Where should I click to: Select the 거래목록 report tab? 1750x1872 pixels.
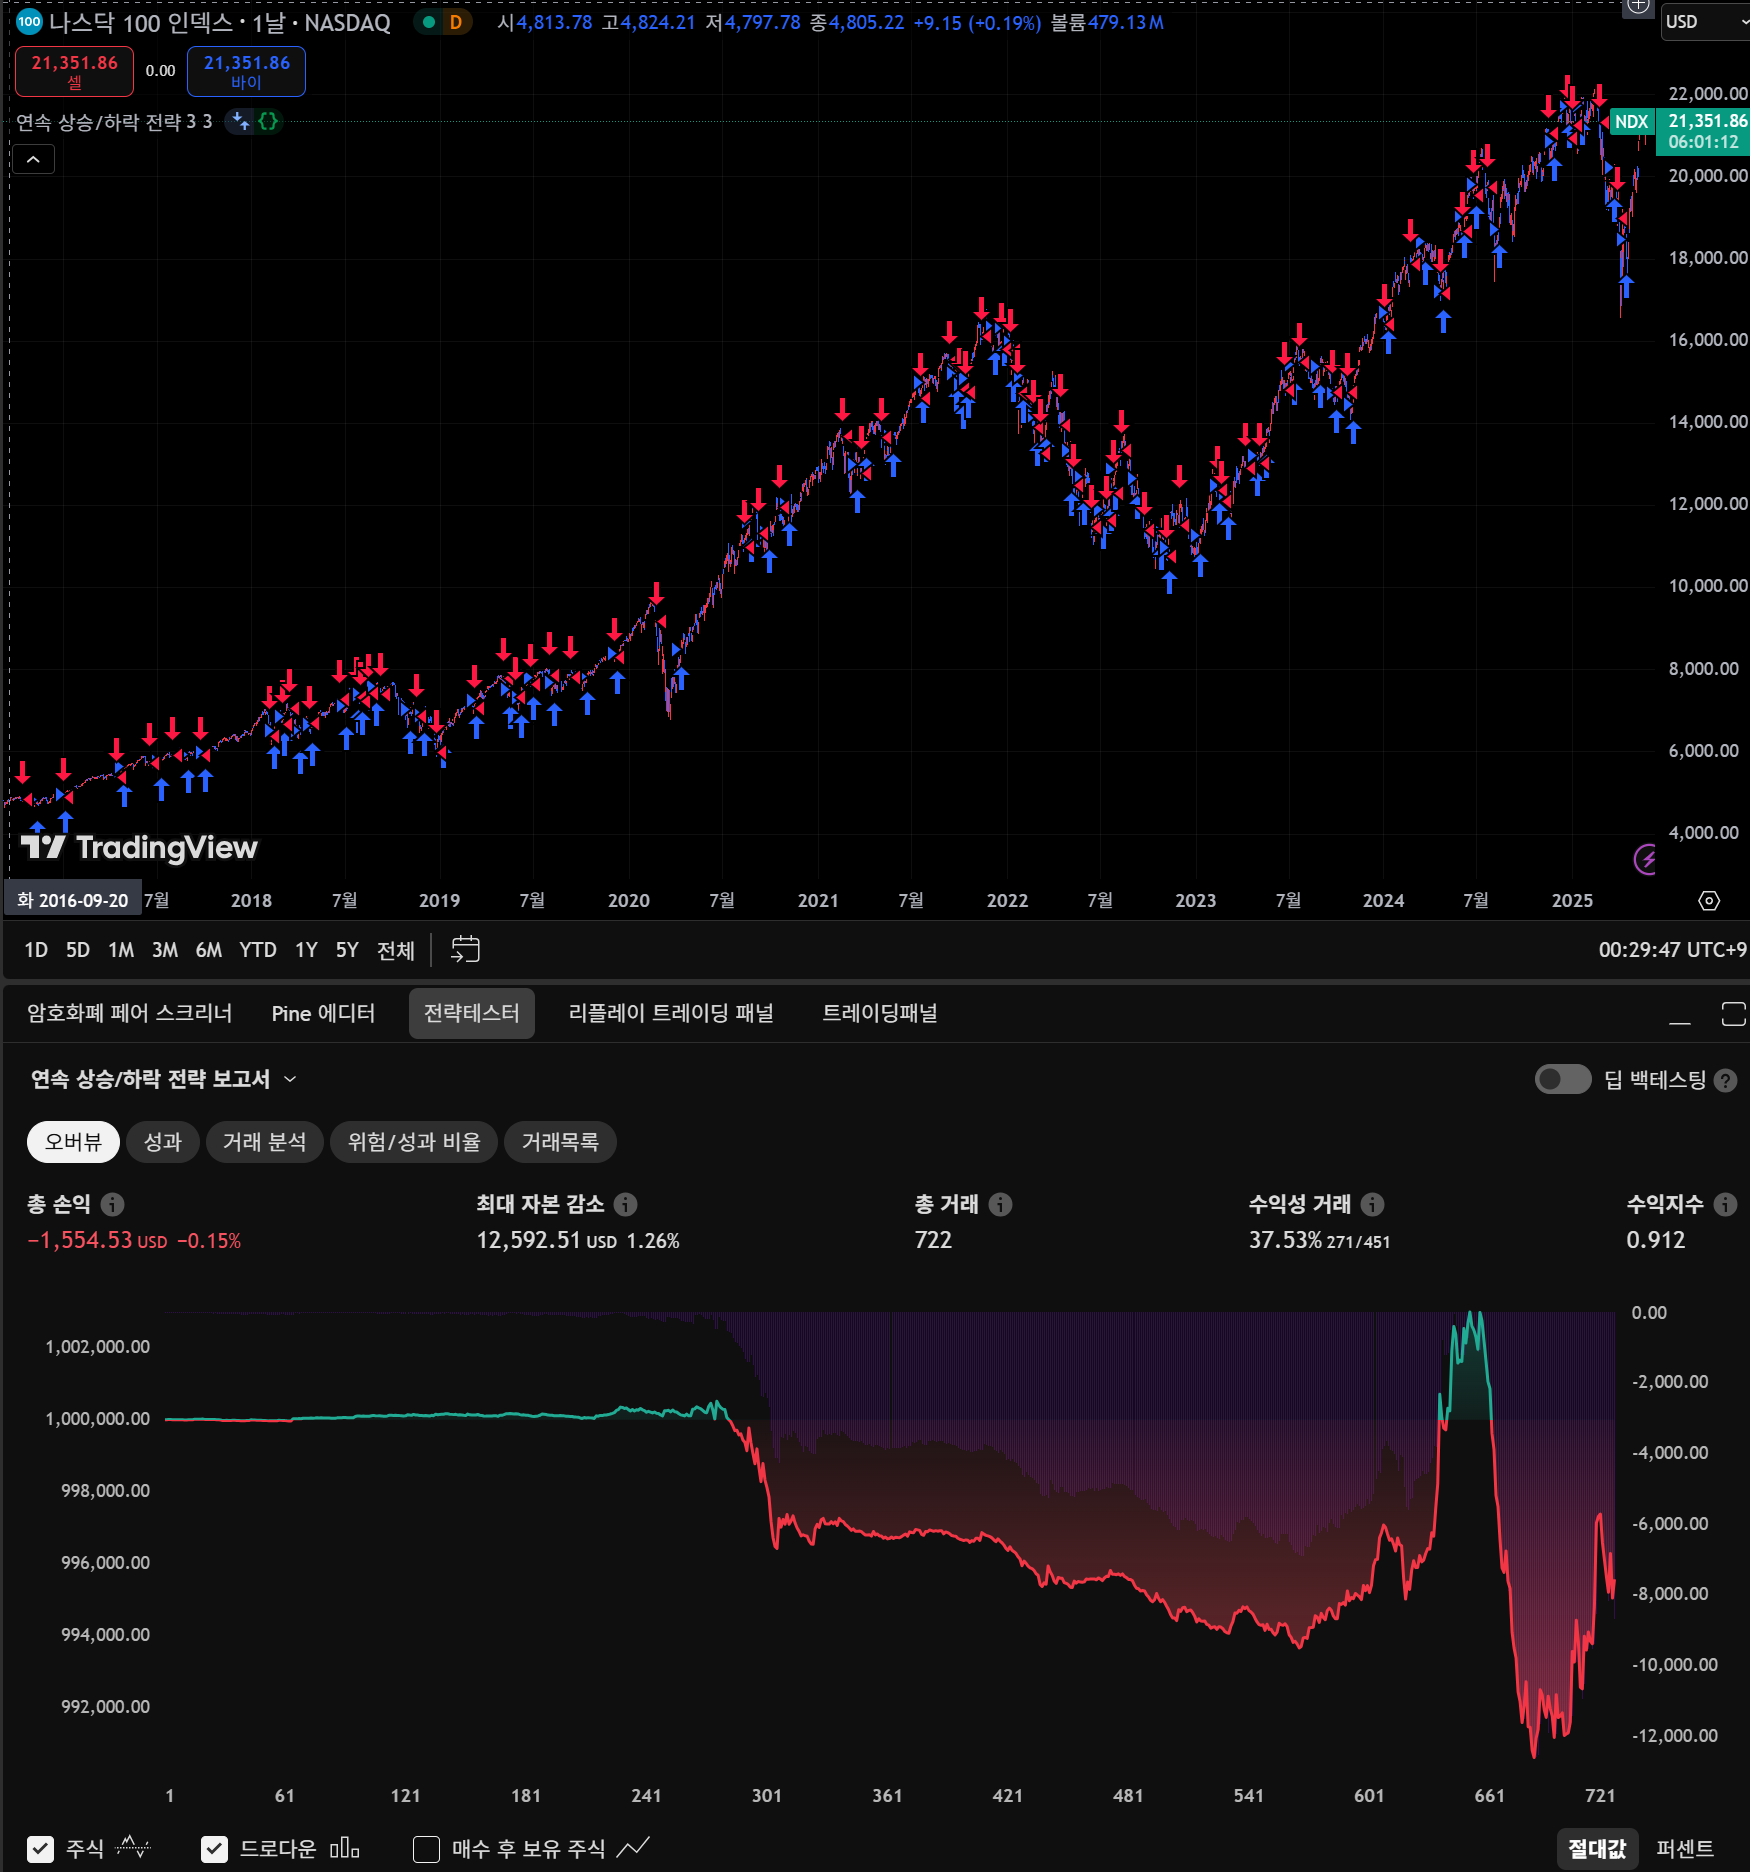pyautogui.click(x=560, y=1142)
